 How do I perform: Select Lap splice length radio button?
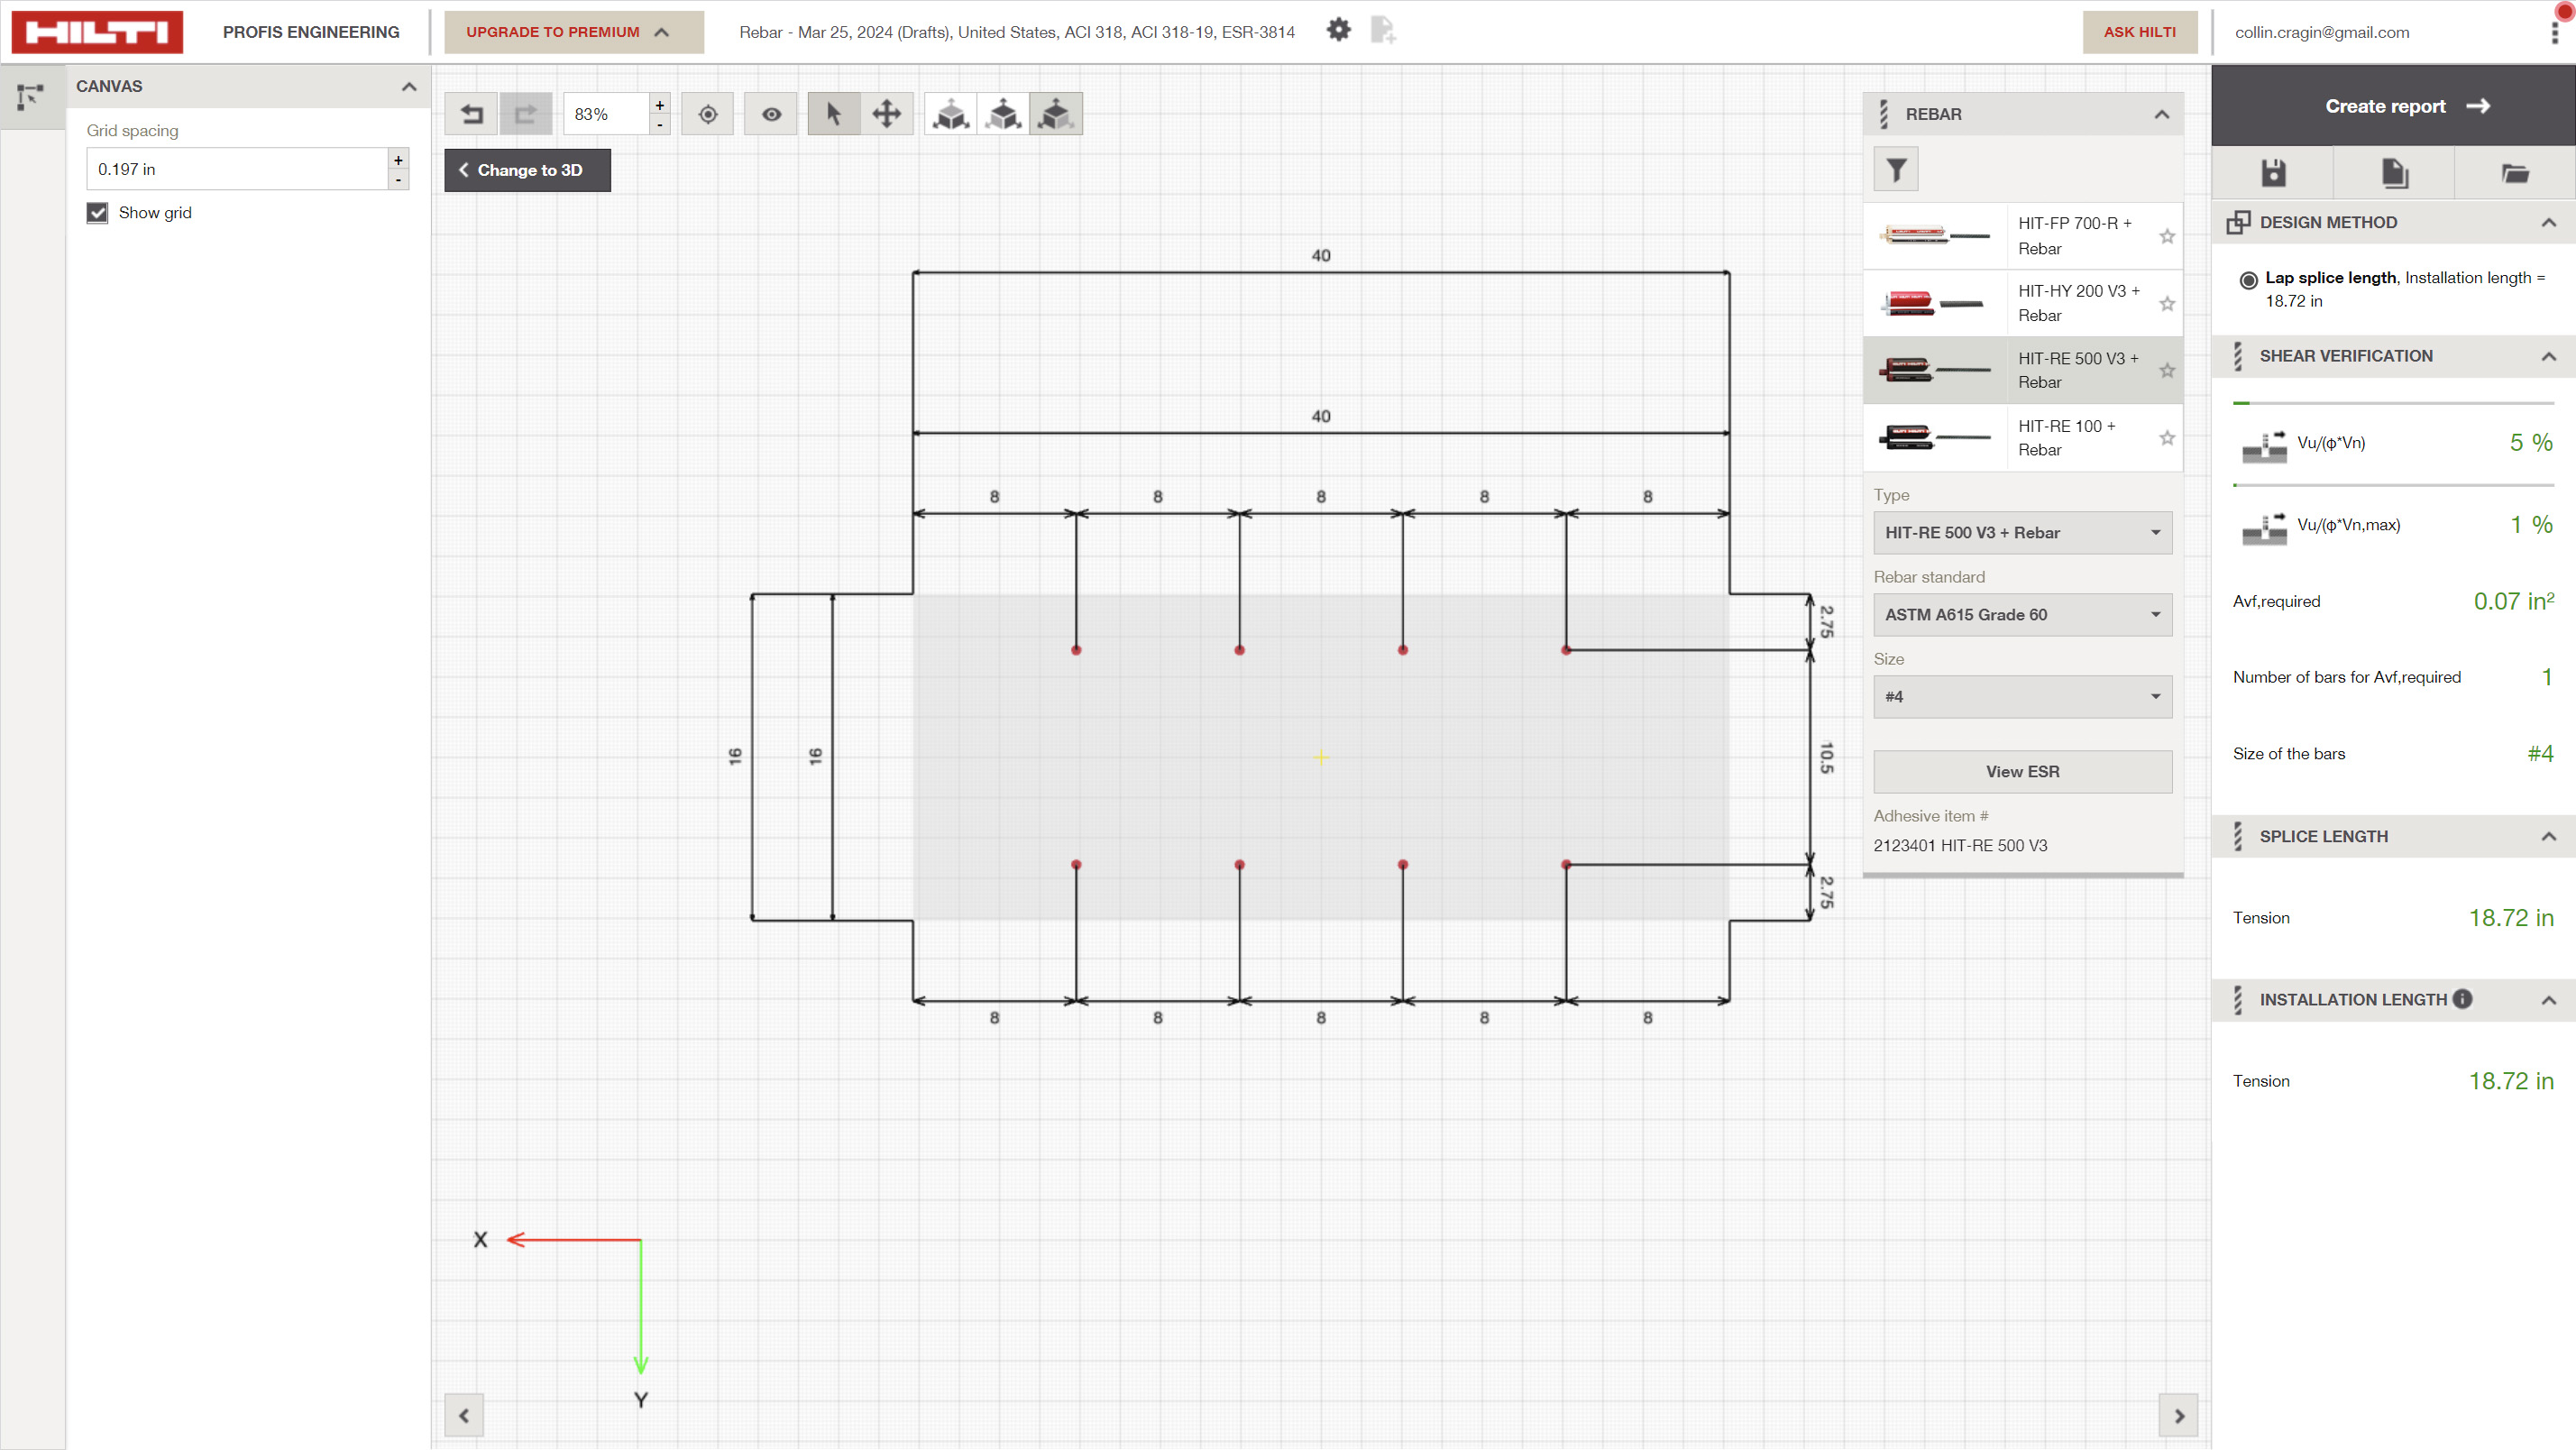pyautogui.click(x=2248, y=279)
